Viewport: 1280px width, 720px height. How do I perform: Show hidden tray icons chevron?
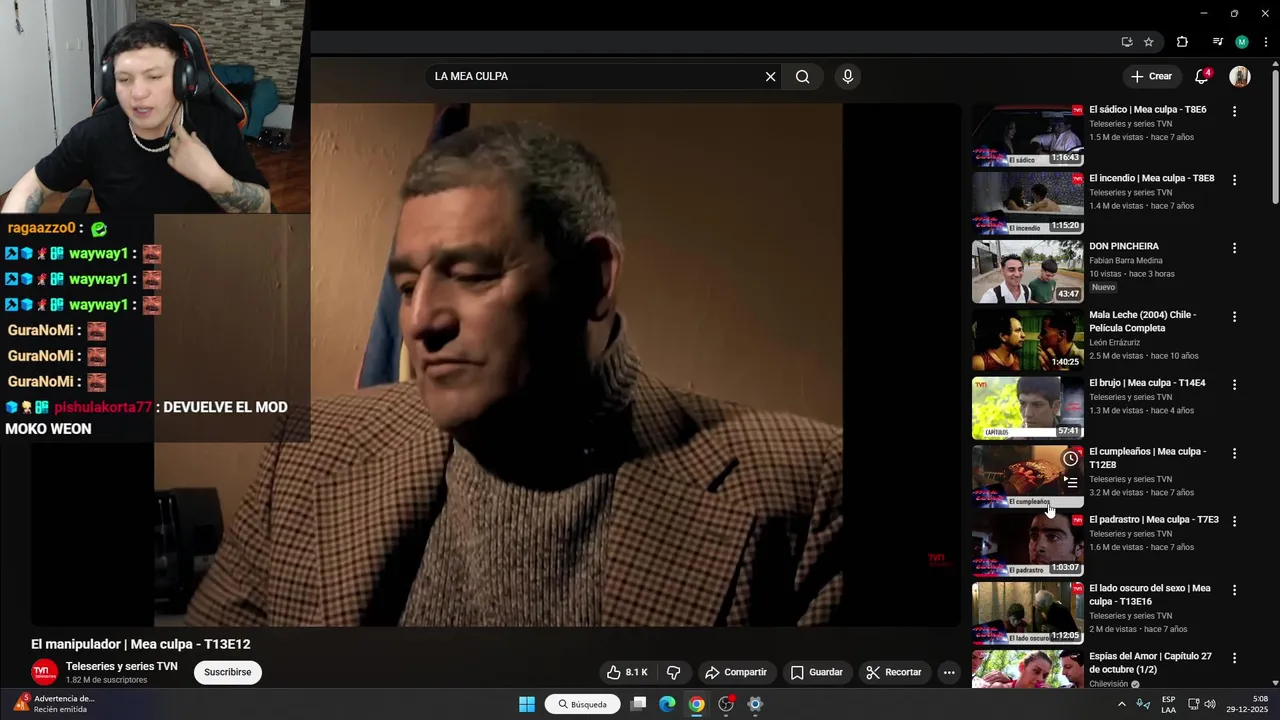(x=1121, y=704)
